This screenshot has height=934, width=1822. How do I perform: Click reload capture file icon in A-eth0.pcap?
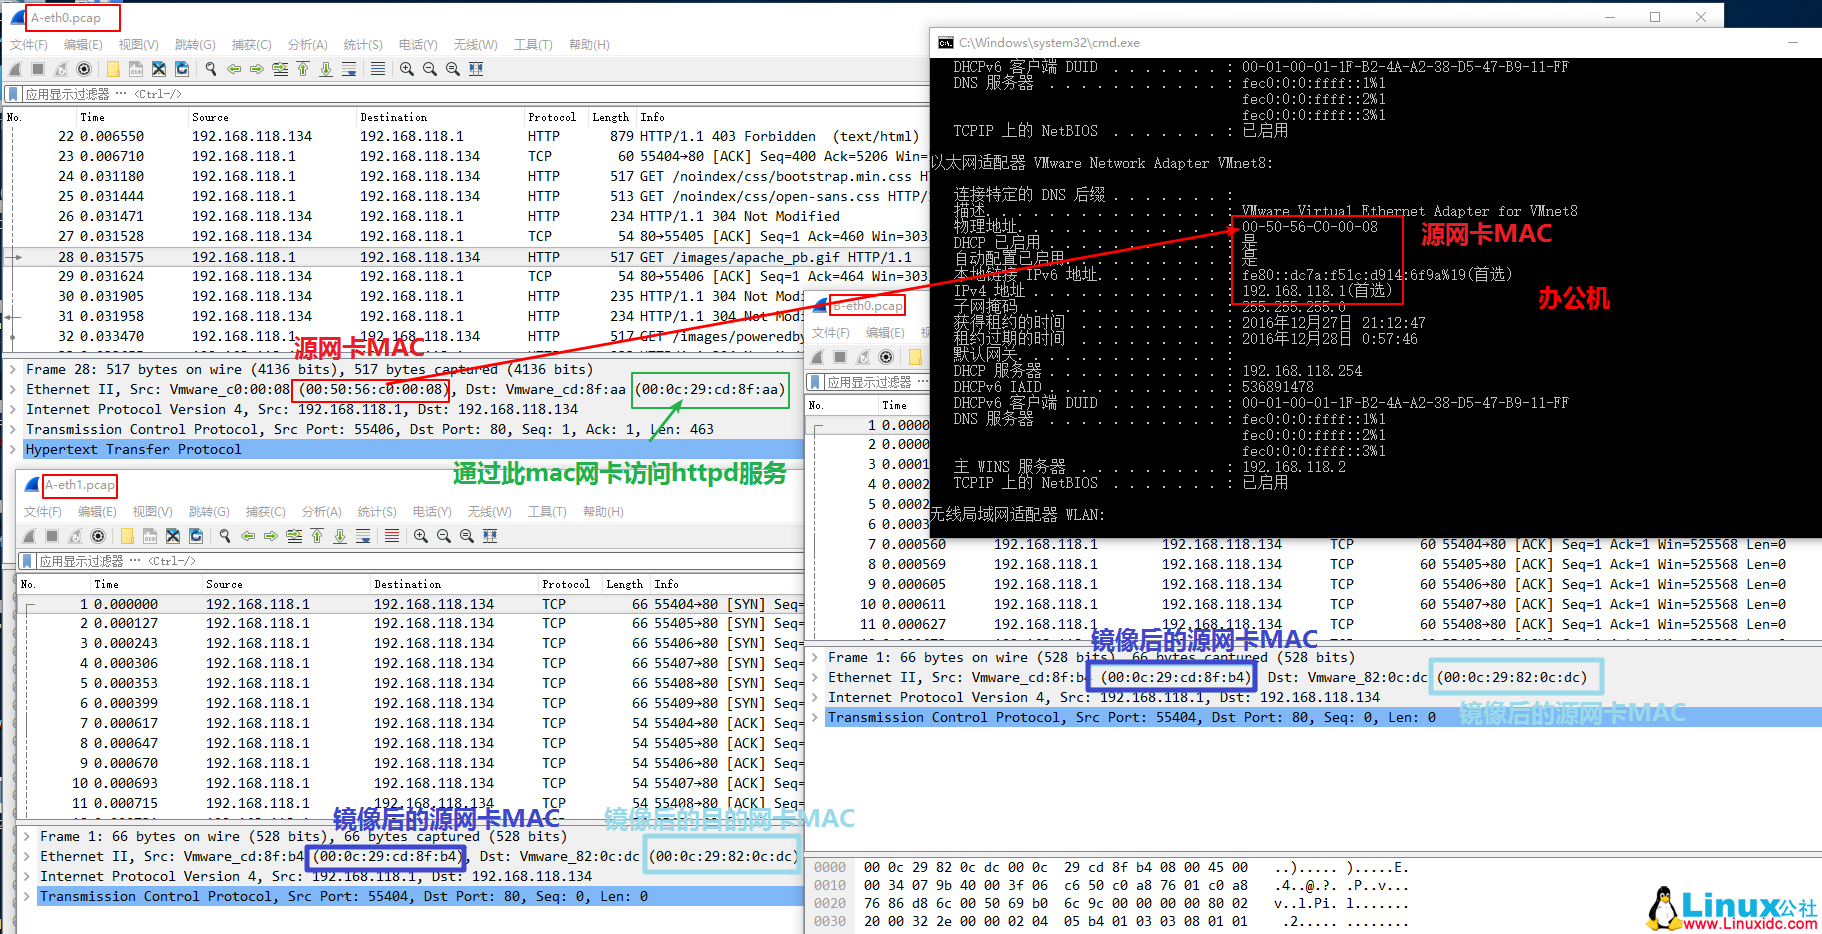pos(182,69)
